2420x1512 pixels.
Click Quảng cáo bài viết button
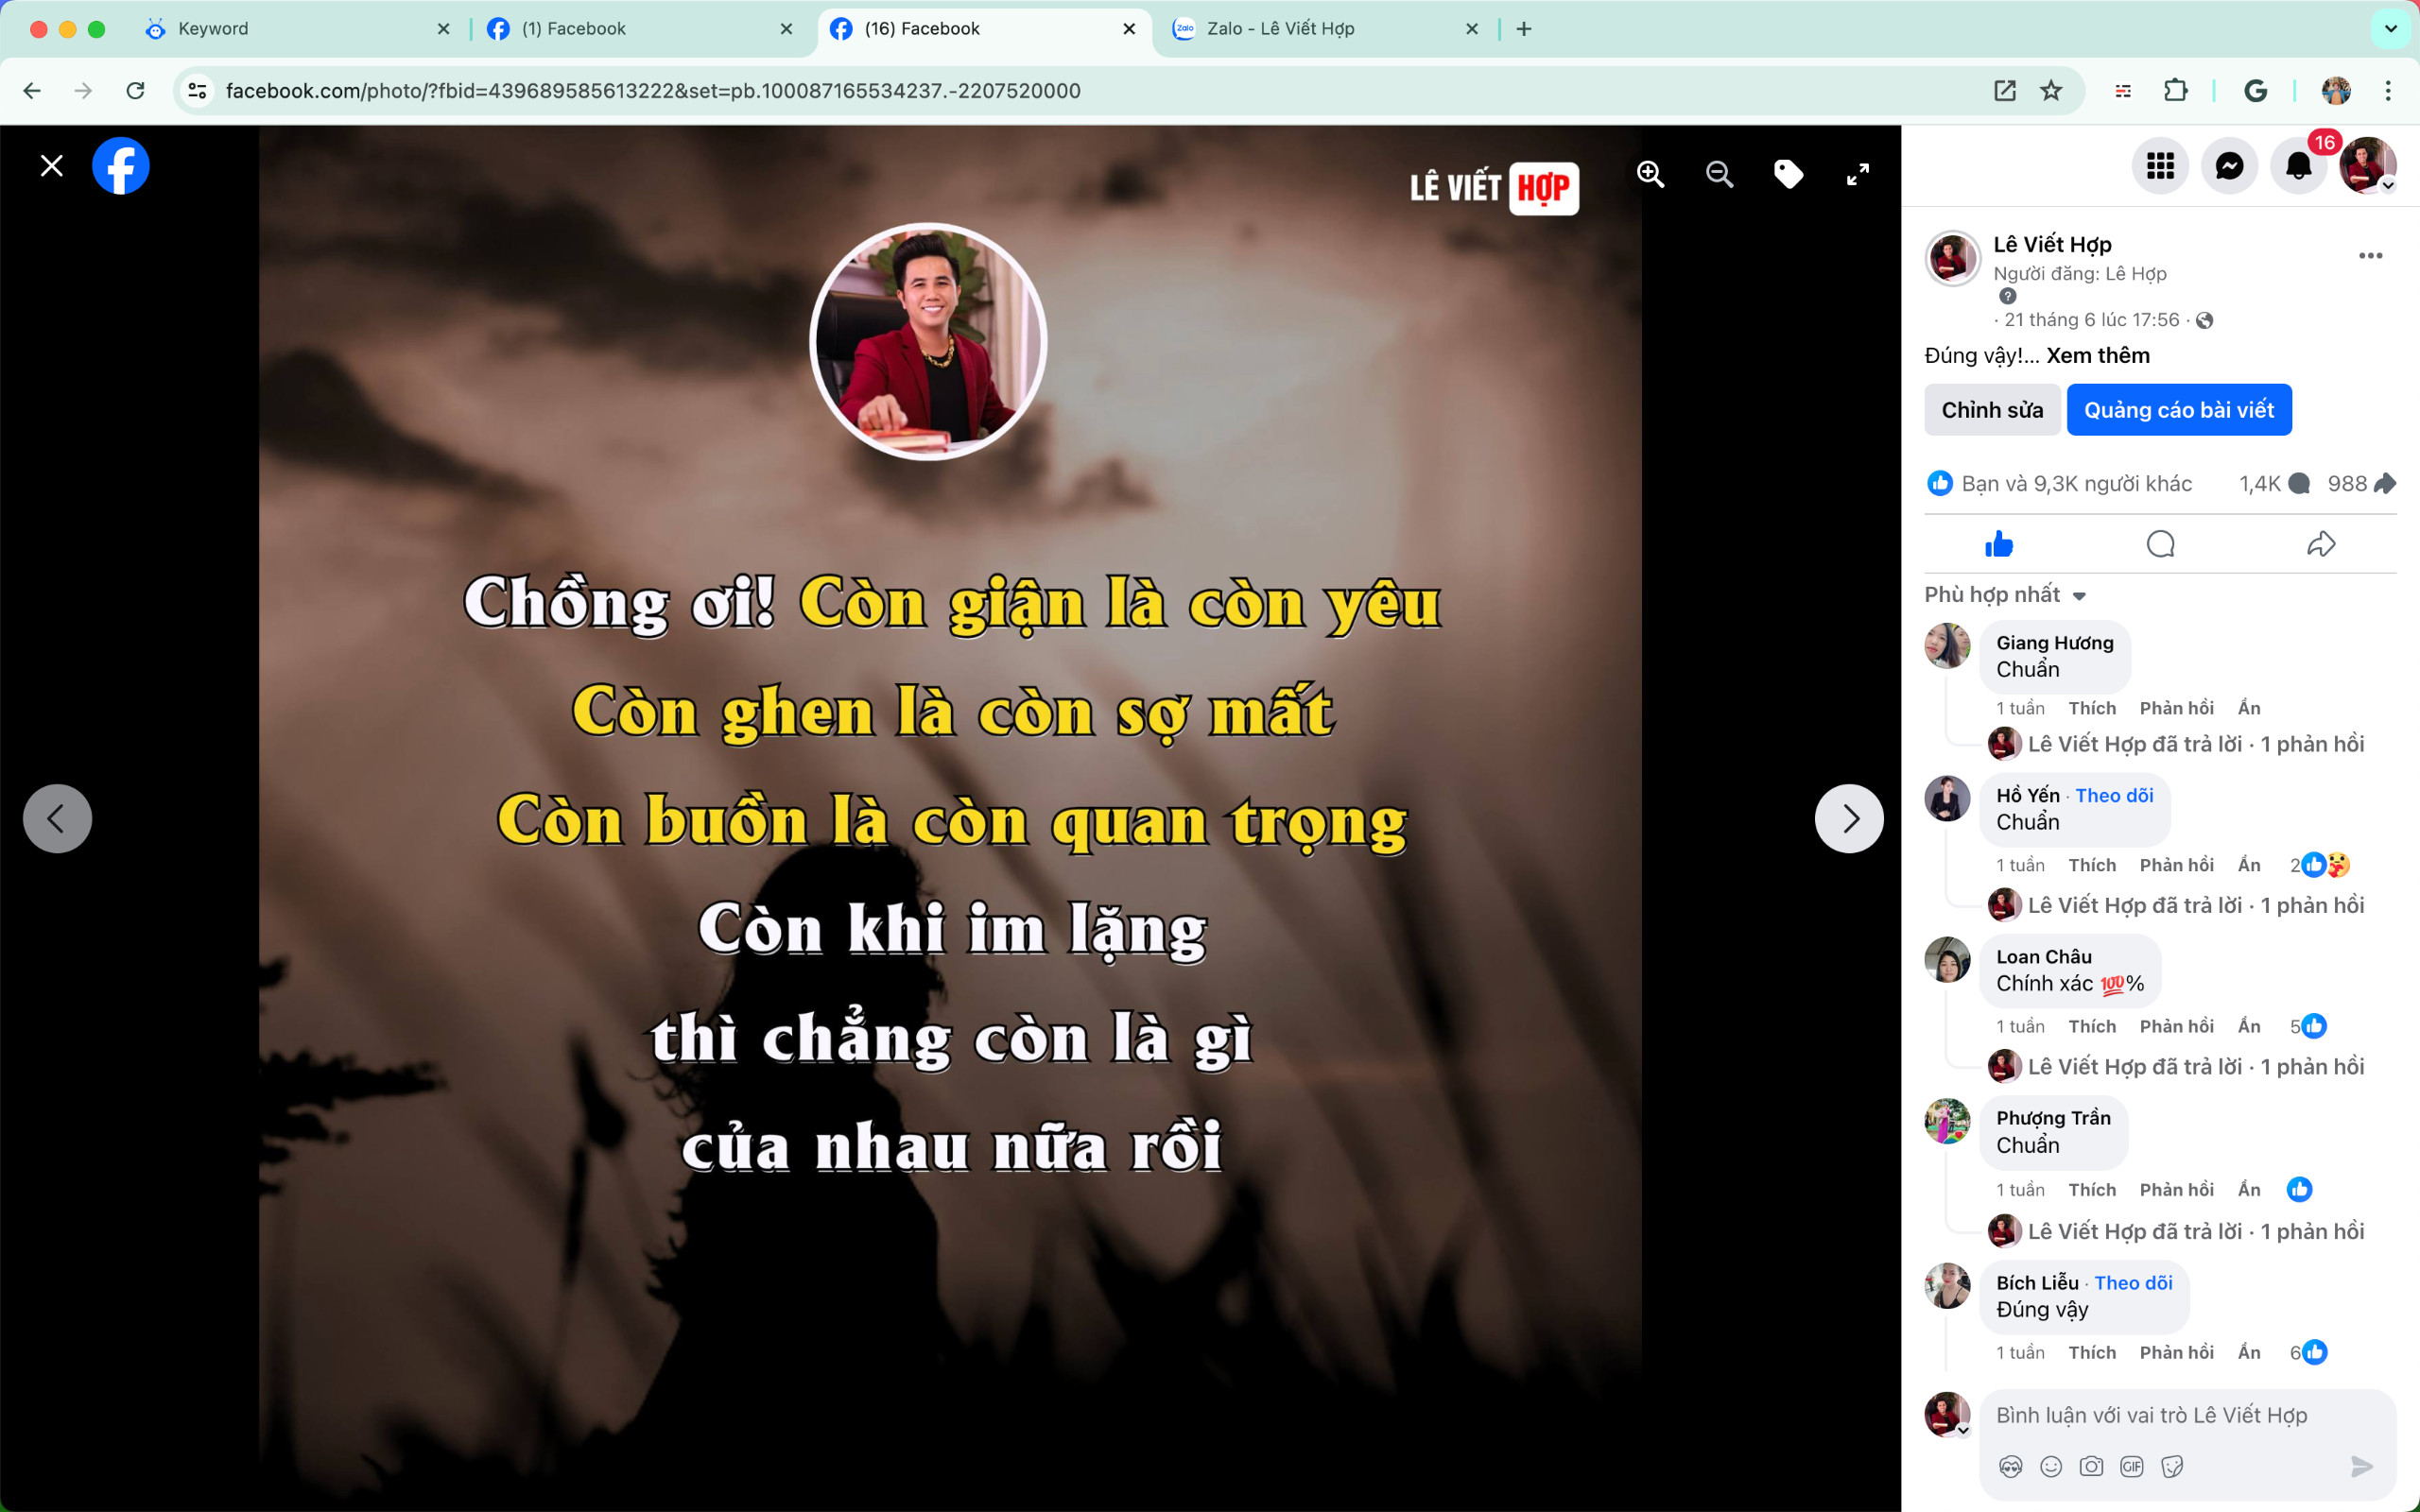pos(2179,410)
